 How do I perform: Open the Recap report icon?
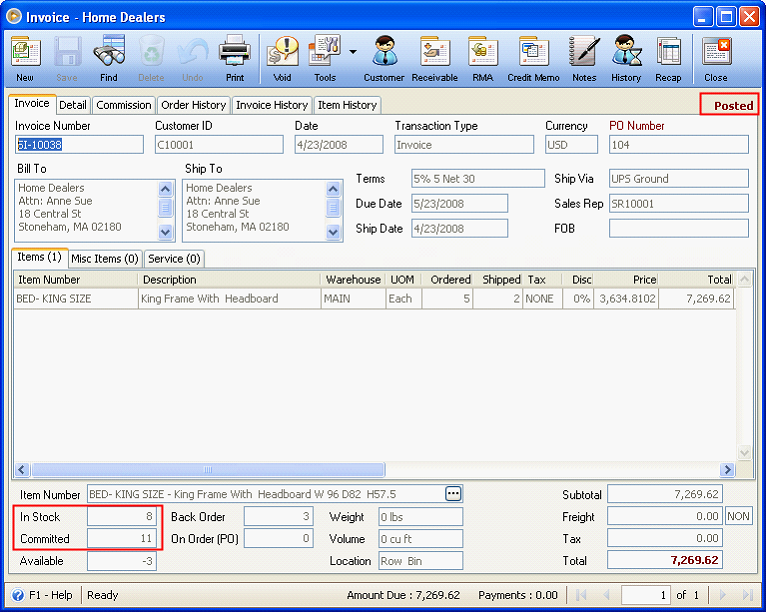point(668,58)
